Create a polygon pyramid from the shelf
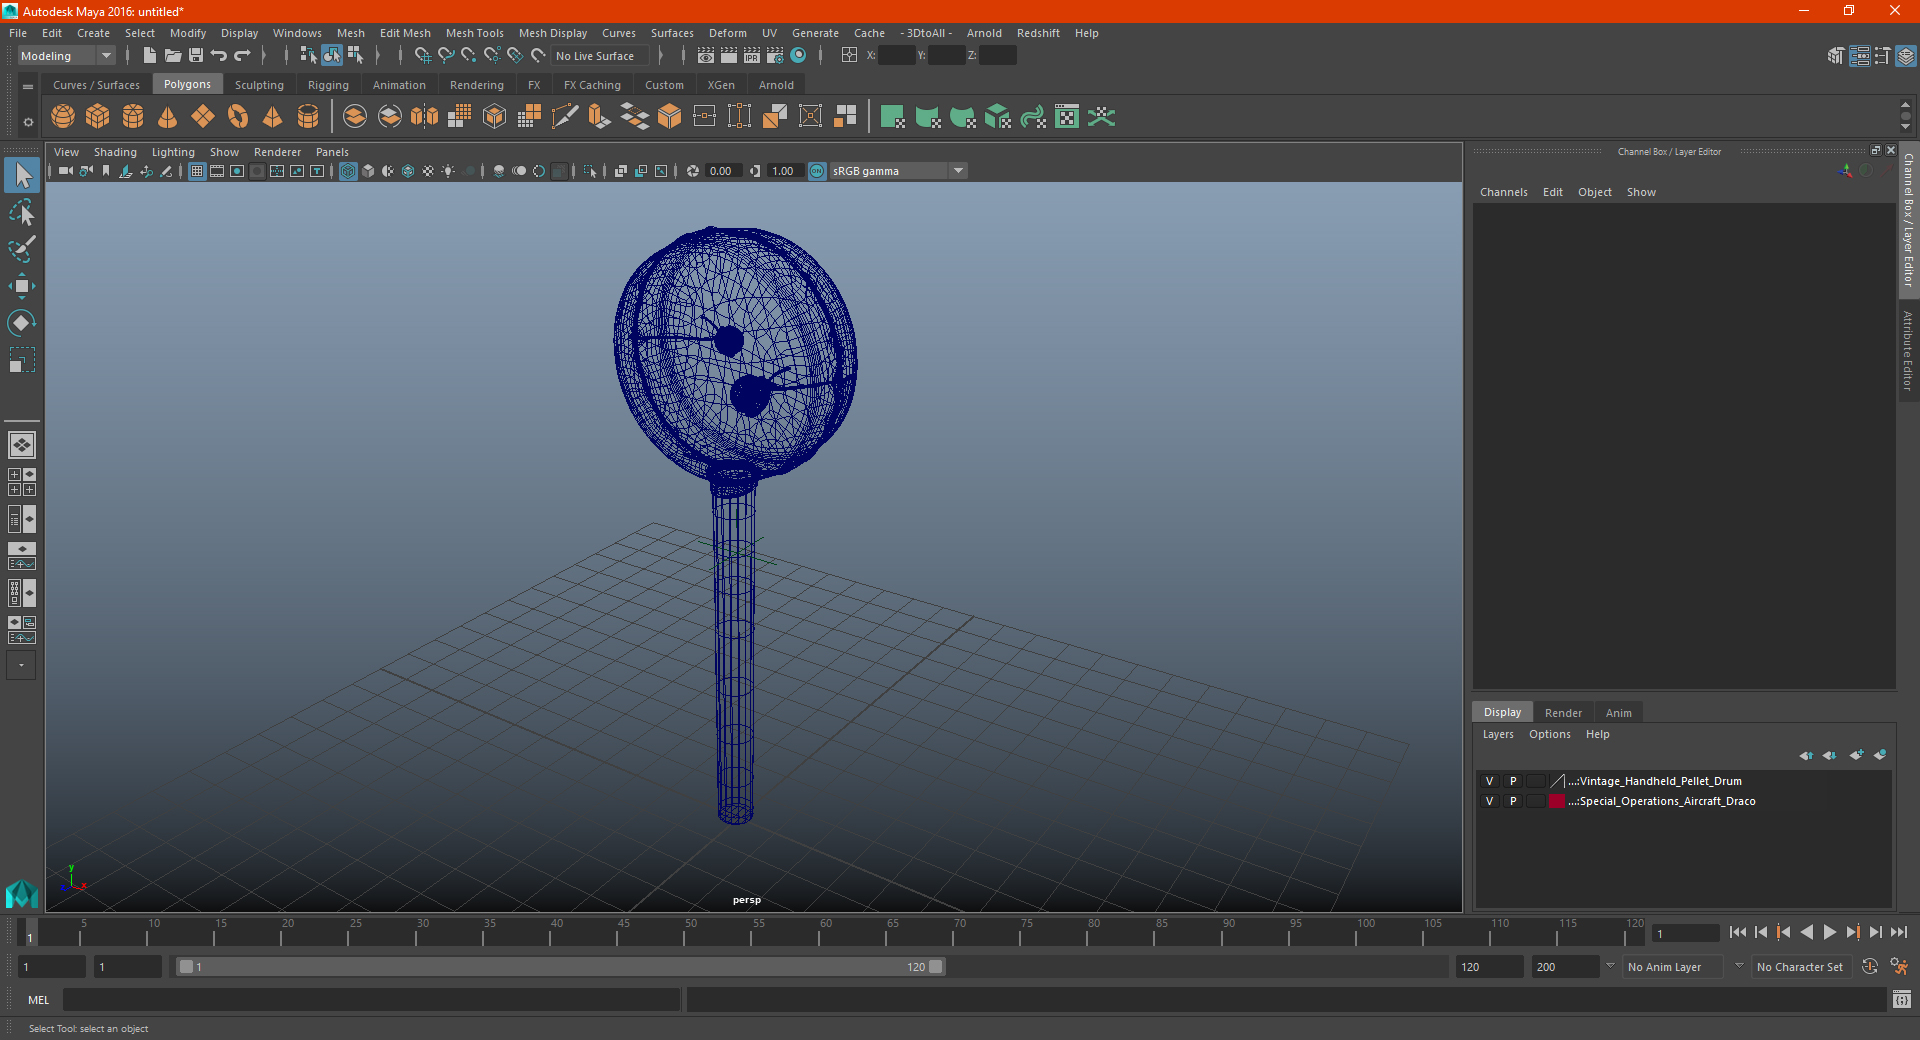The width and height of the screenshot is (1920, 1040). tap(273, 117)
